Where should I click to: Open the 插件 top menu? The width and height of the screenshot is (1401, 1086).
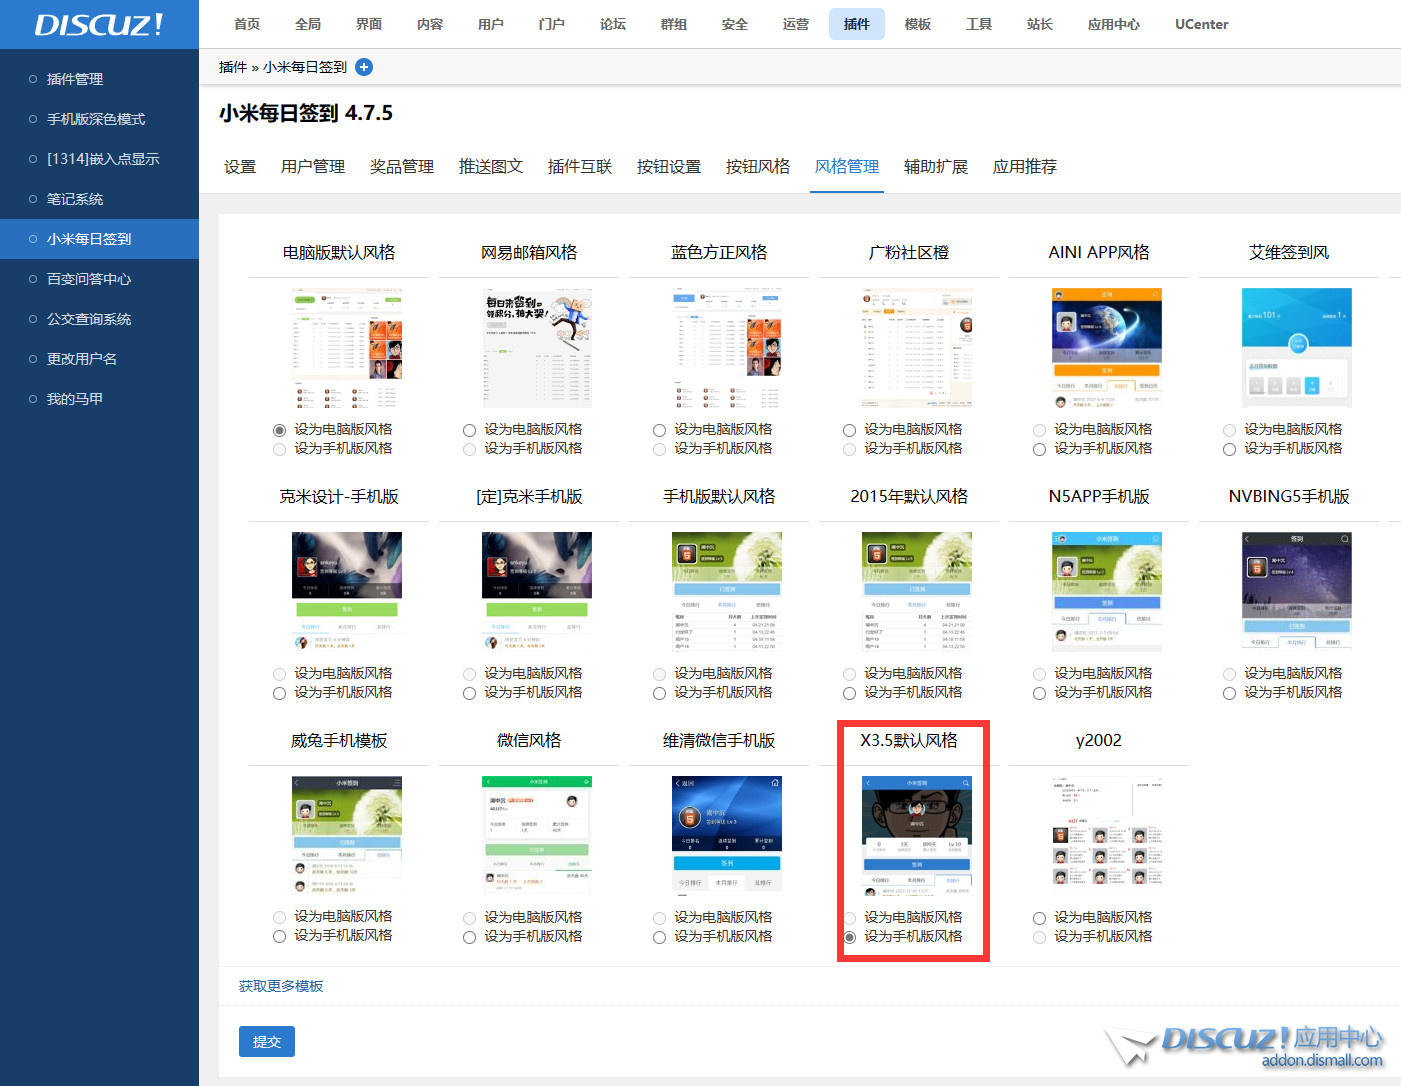(857, 24)
